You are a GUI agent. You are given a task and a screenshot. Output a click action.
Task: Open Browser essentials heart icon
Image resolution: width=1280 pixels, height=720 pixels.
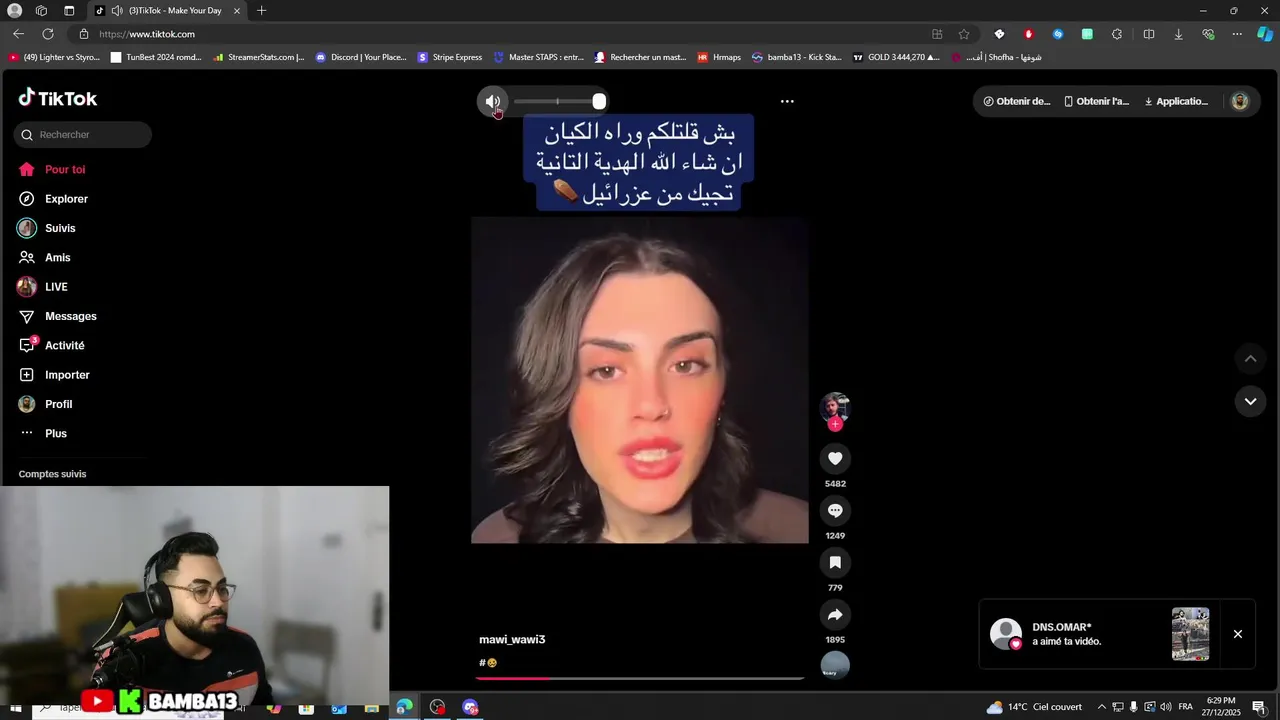(1208, 34)
